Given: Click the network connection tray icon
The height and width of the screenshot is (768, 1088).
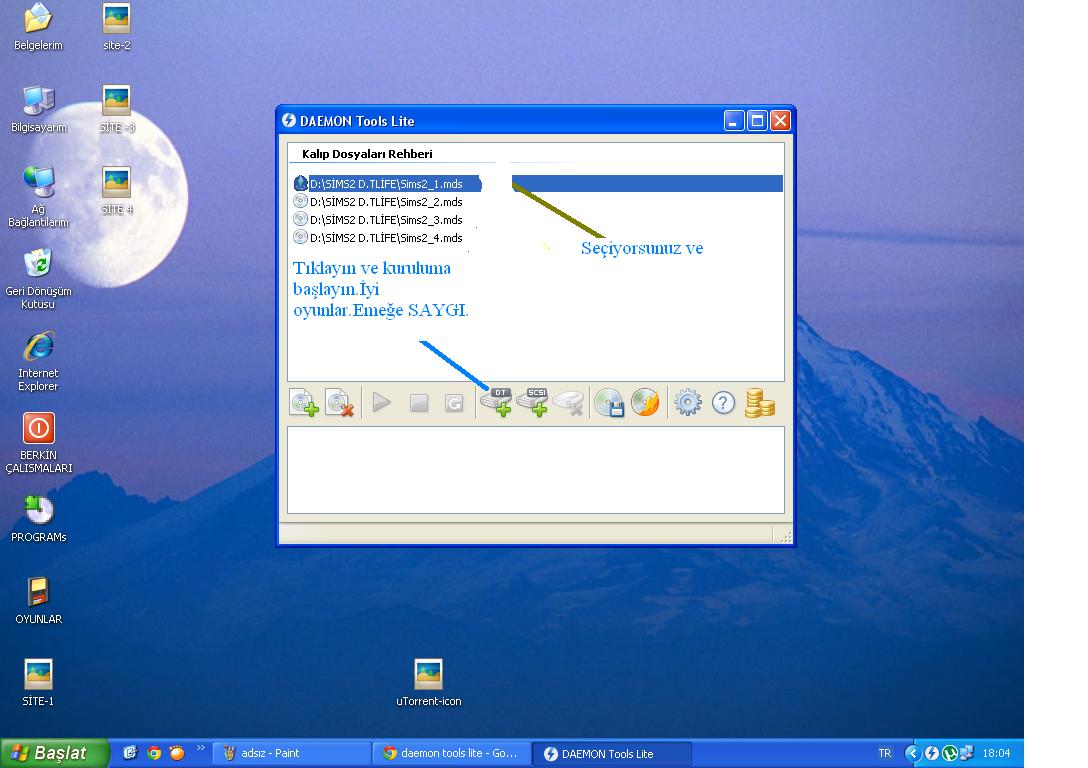Looking at the screenshot, I should pyautogui.click(x=967, y=753).
